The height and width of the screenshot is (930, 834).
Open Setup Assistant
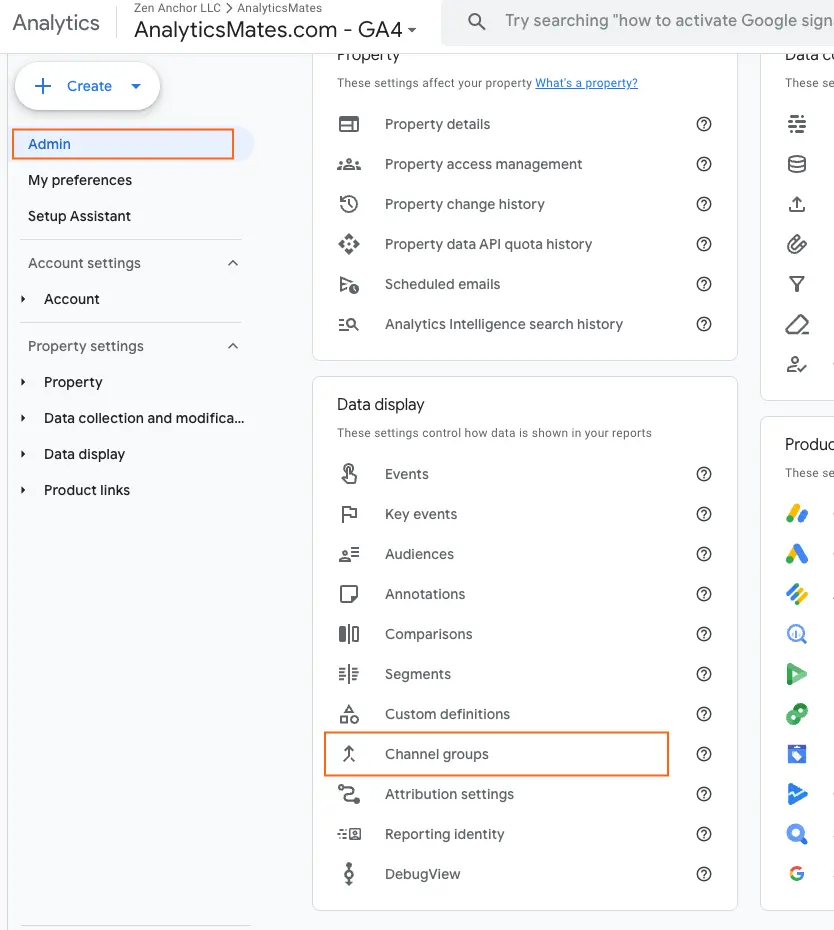pos(79,216)
